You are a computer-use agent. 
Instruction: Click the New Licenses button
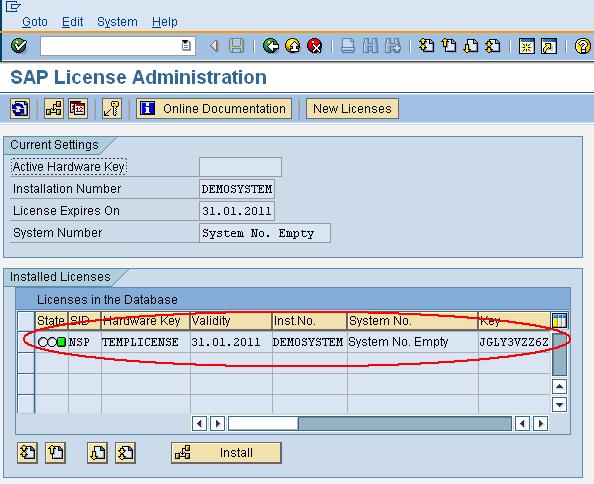tap(352, 109)
